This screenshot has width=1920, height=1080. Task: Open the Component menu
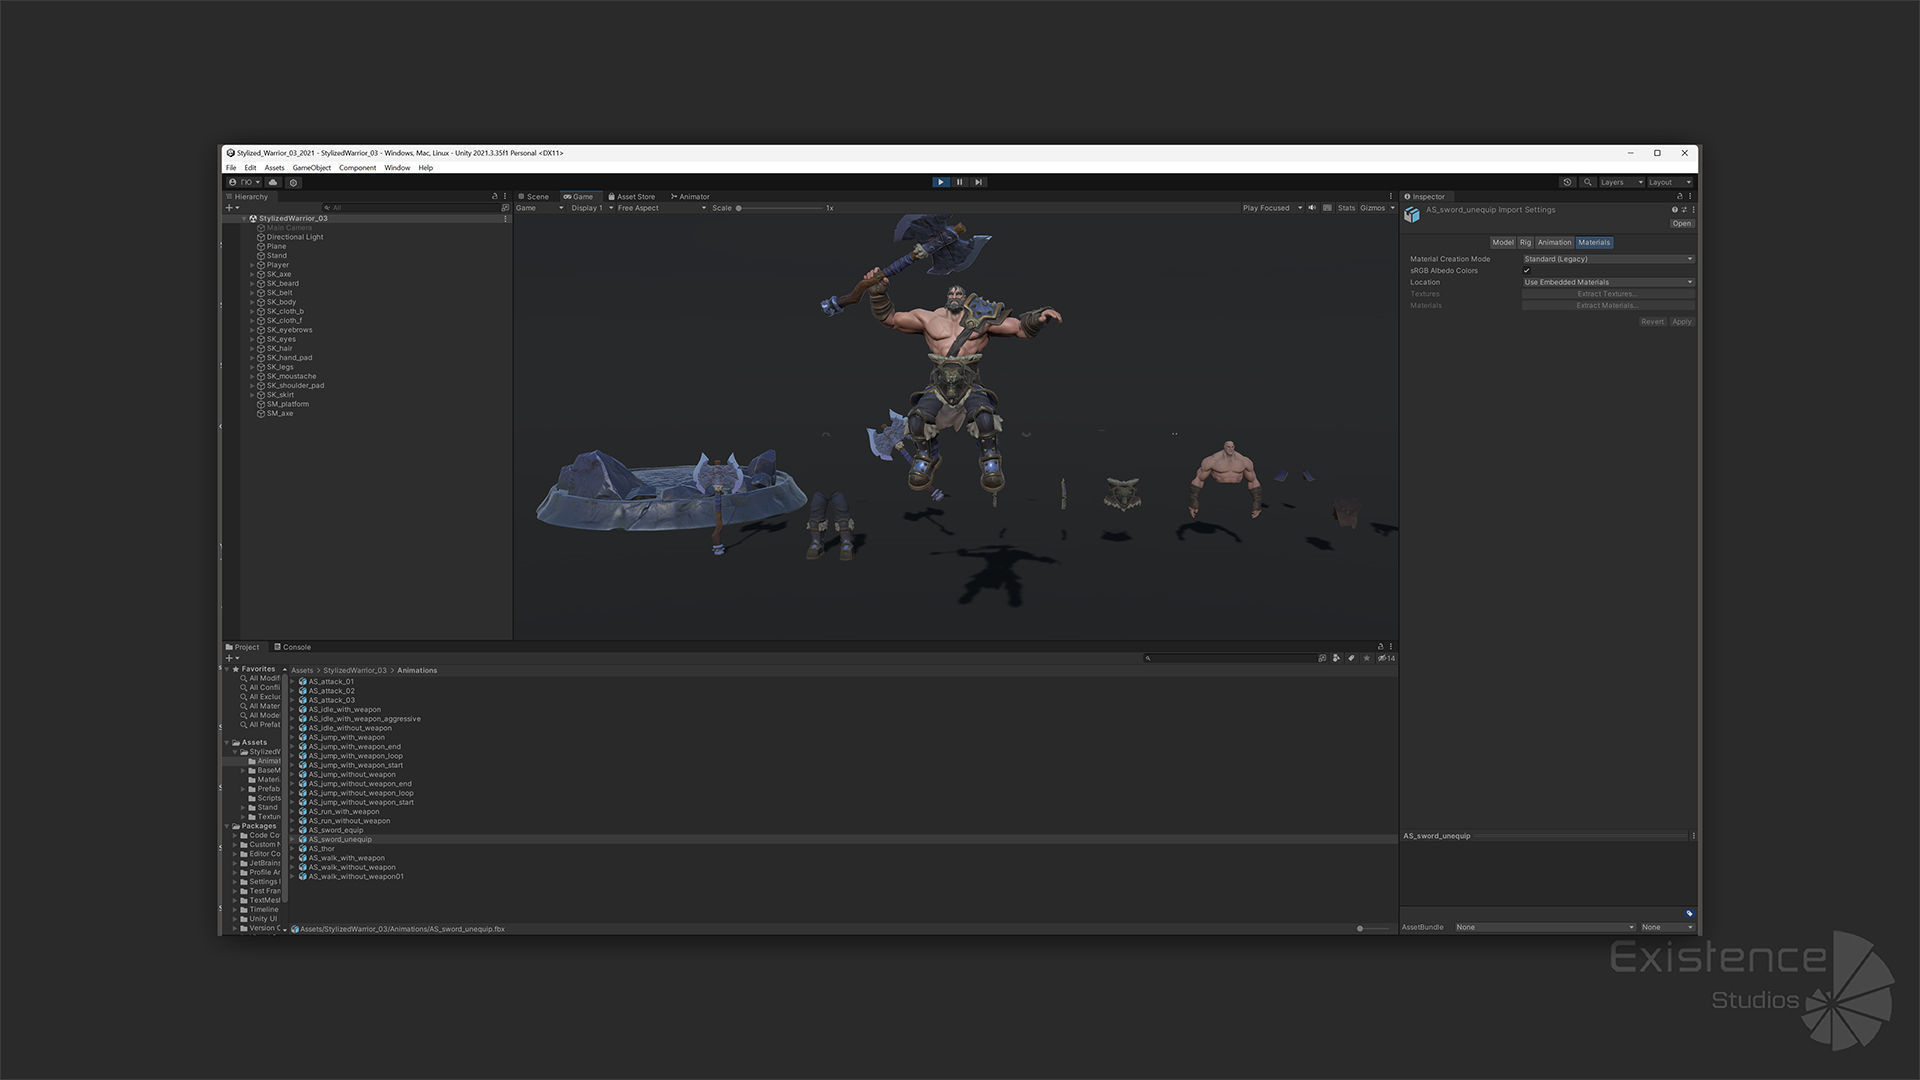357,168
